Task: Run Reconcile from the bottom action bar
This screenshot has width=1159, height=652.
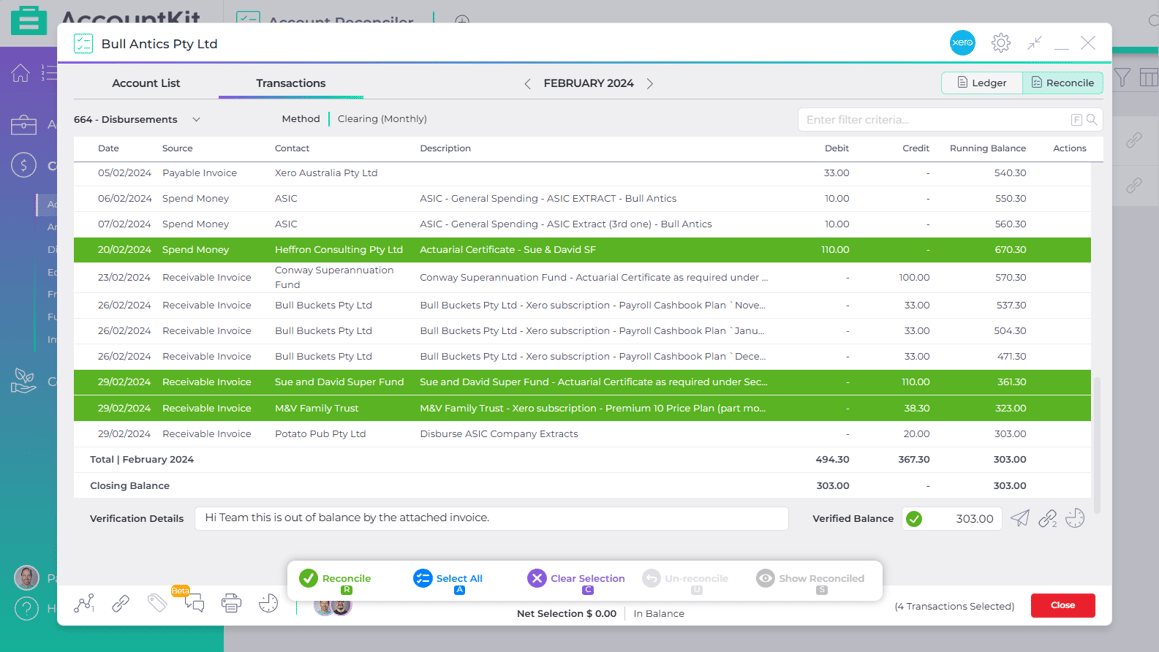Action: tap(335, 578)
